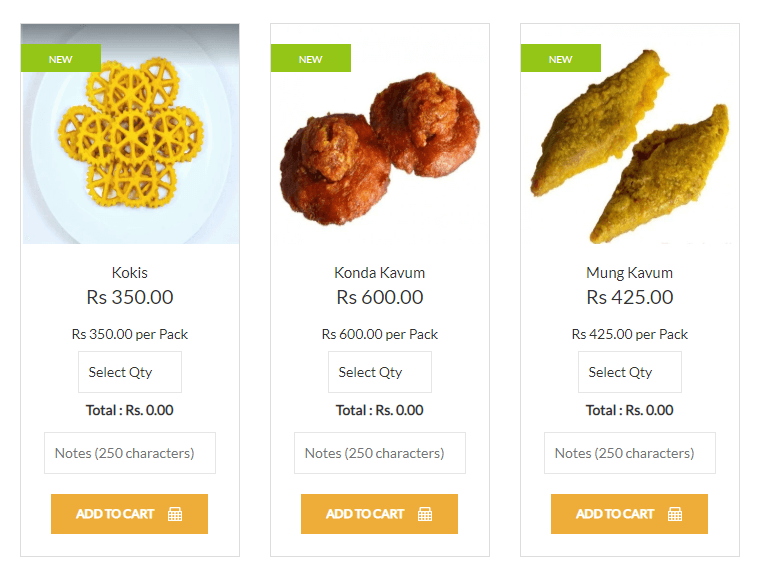759x577 pixels.
Task: Expand the Konda Kavum quantity selector
Action: coord(380,372)
